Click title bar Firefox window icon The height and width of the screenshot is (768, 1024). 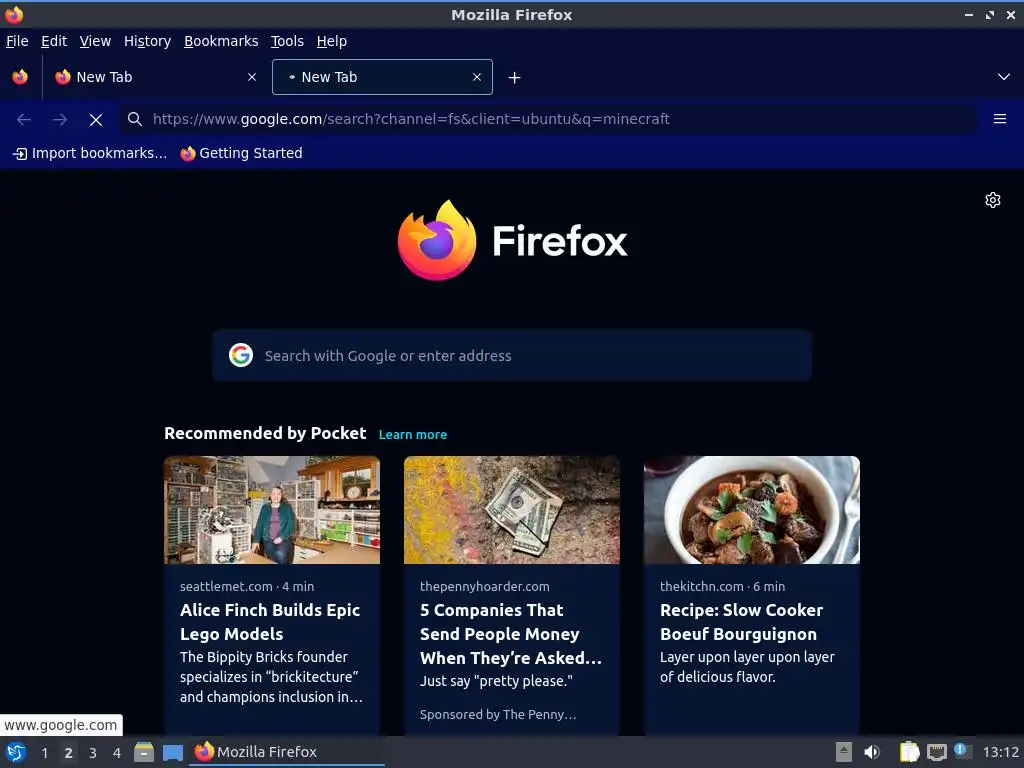click(x=14, y=14)
